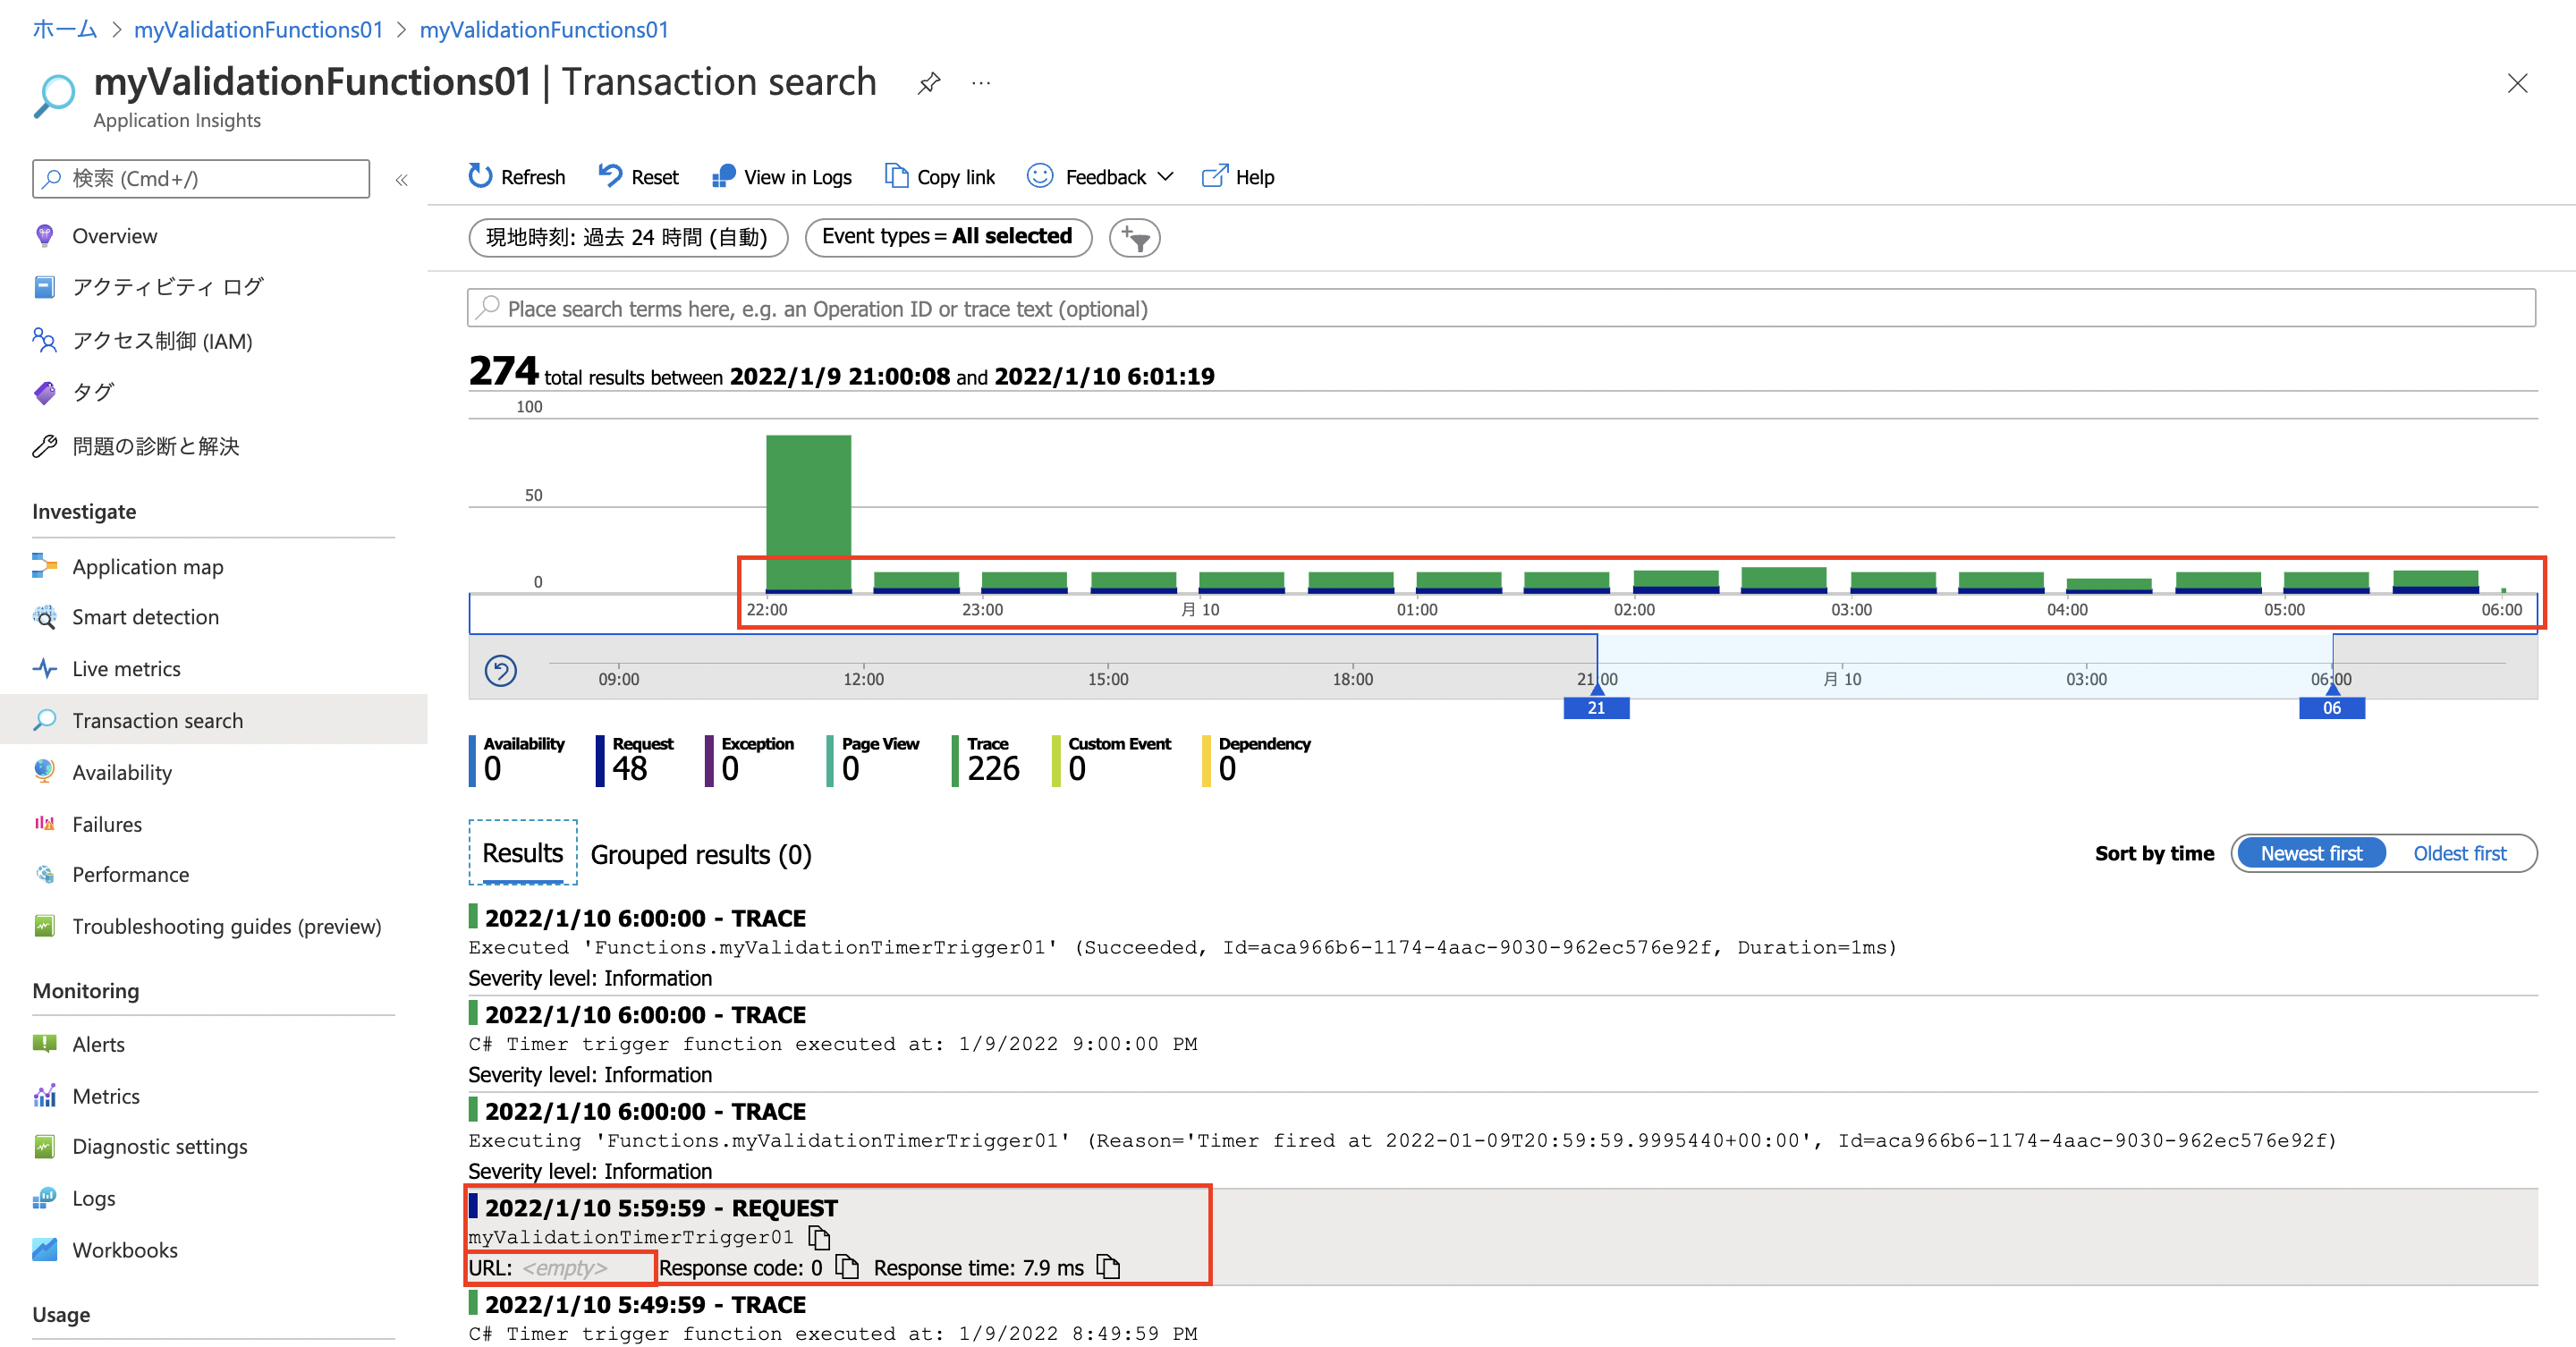Open Live metrics in sidebar
This screenshot has width=2576, height=1347.
pyautogui.click(x=126, y=668)
